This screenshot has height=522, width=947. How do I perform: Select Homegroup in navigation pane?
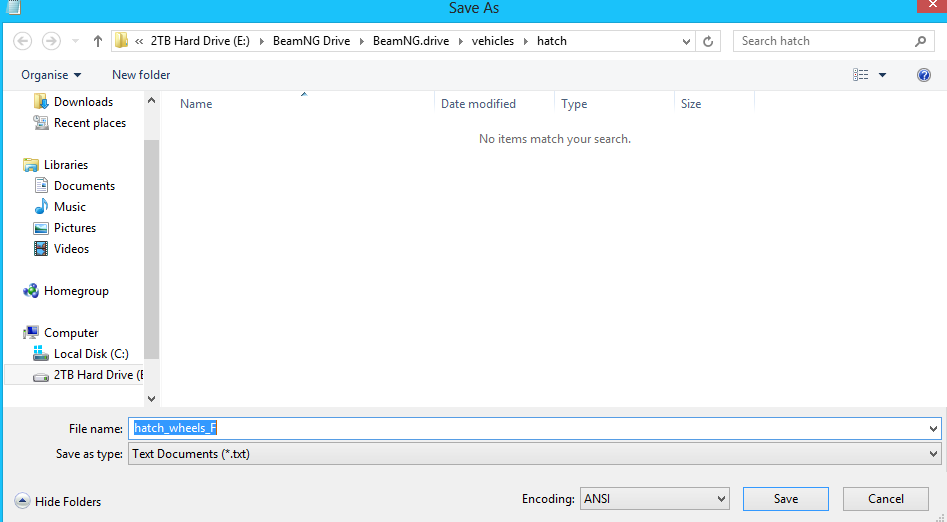click(x=76, y=291)
